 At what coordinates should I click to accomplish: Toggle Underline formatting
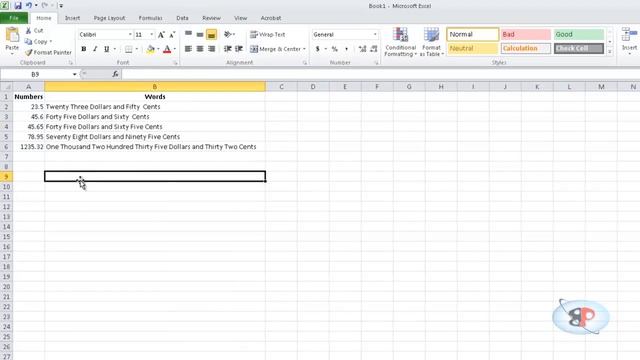[107, 49]
